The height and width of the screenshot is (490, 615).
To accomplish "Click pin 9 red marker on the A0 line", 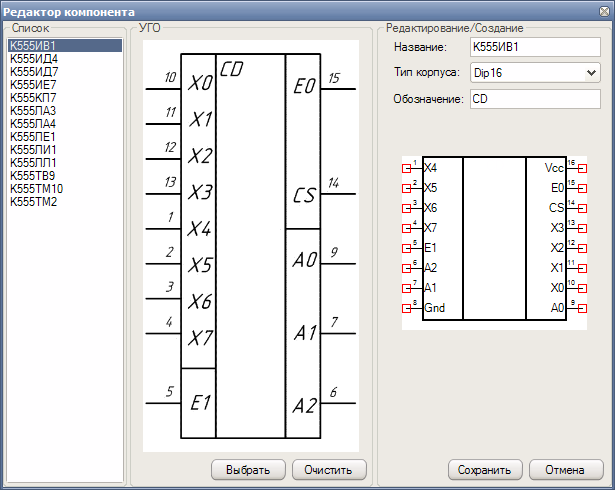I will tap(582, 308).
